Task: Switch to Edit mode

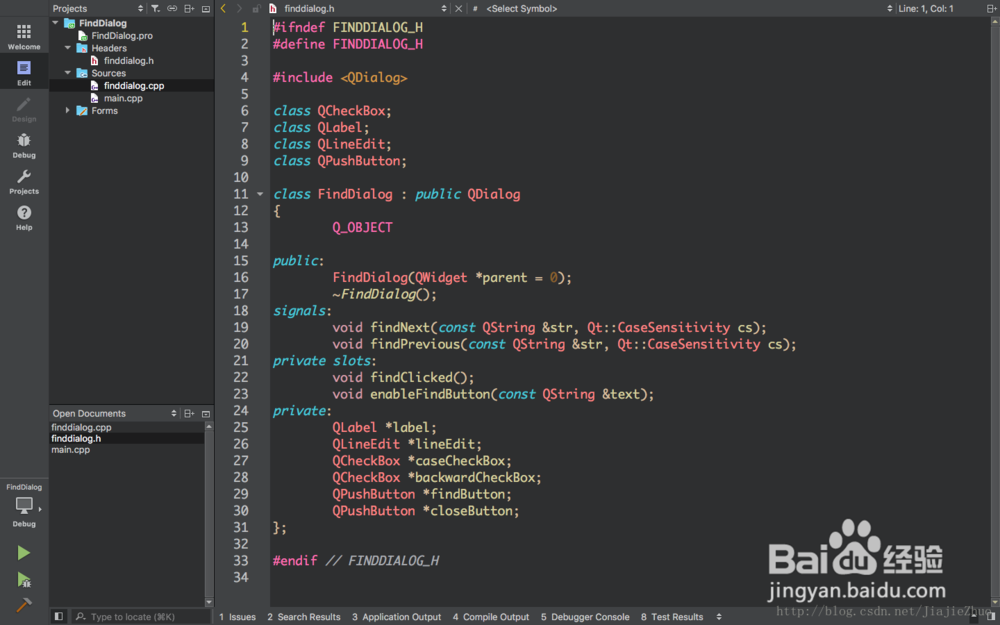Action: [x=24, y=73]
